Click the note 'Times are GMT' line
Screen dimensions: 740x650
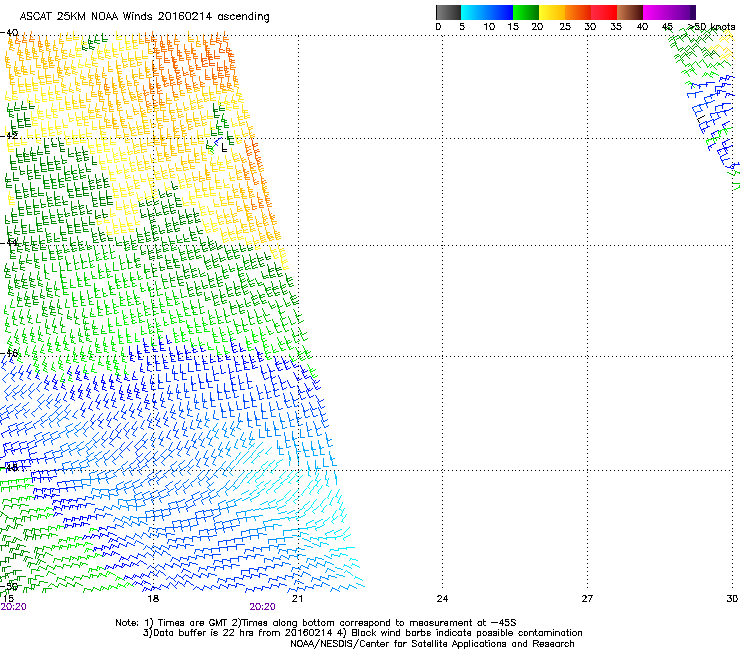tap(316, 623)
